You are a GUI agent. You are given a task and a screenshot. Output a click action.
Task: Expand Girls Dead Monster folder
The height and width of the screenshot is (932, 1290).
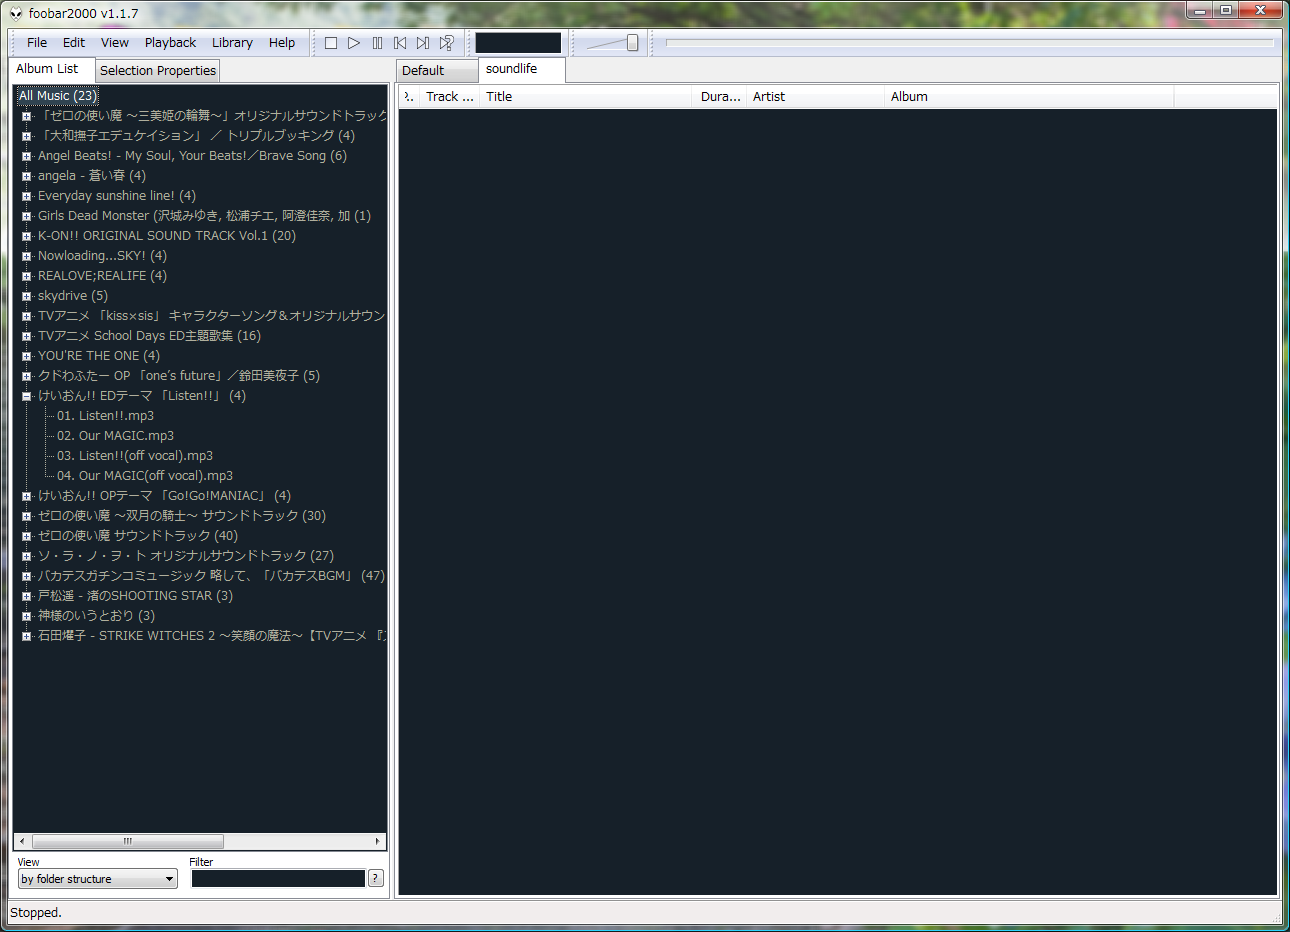coord(26,216)
